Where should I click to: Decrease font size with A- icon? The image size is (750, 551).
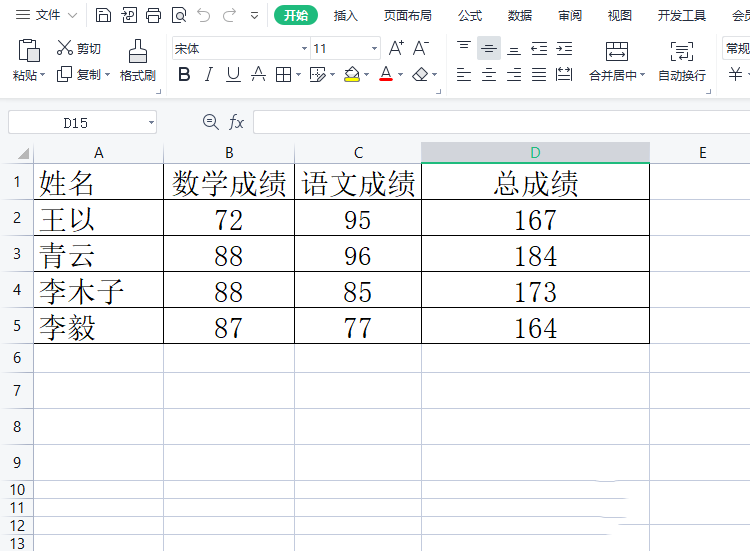(421, 48)
